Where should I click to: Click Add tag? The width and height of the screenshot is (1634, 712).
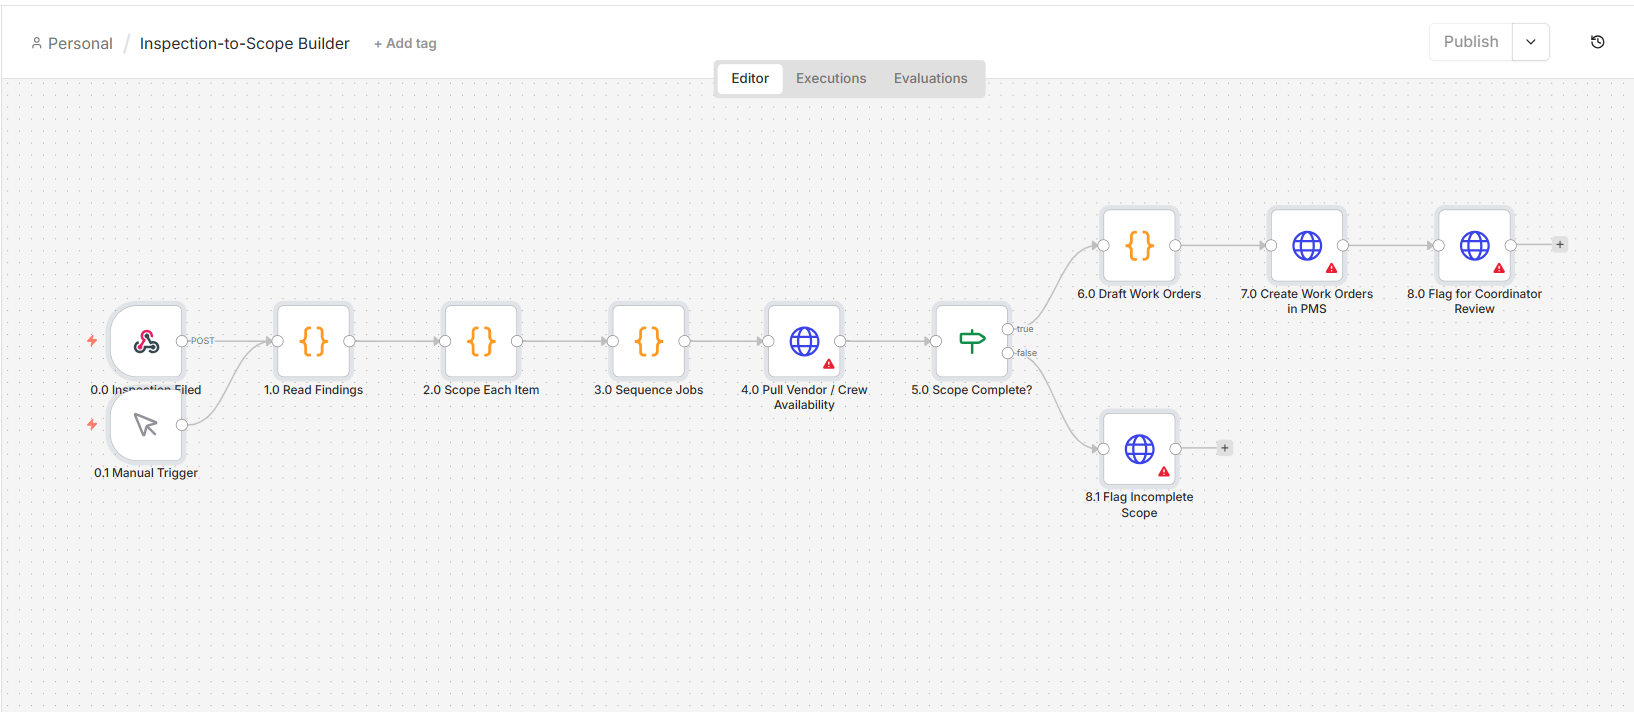pyautogui.click(x=405, y=44)
